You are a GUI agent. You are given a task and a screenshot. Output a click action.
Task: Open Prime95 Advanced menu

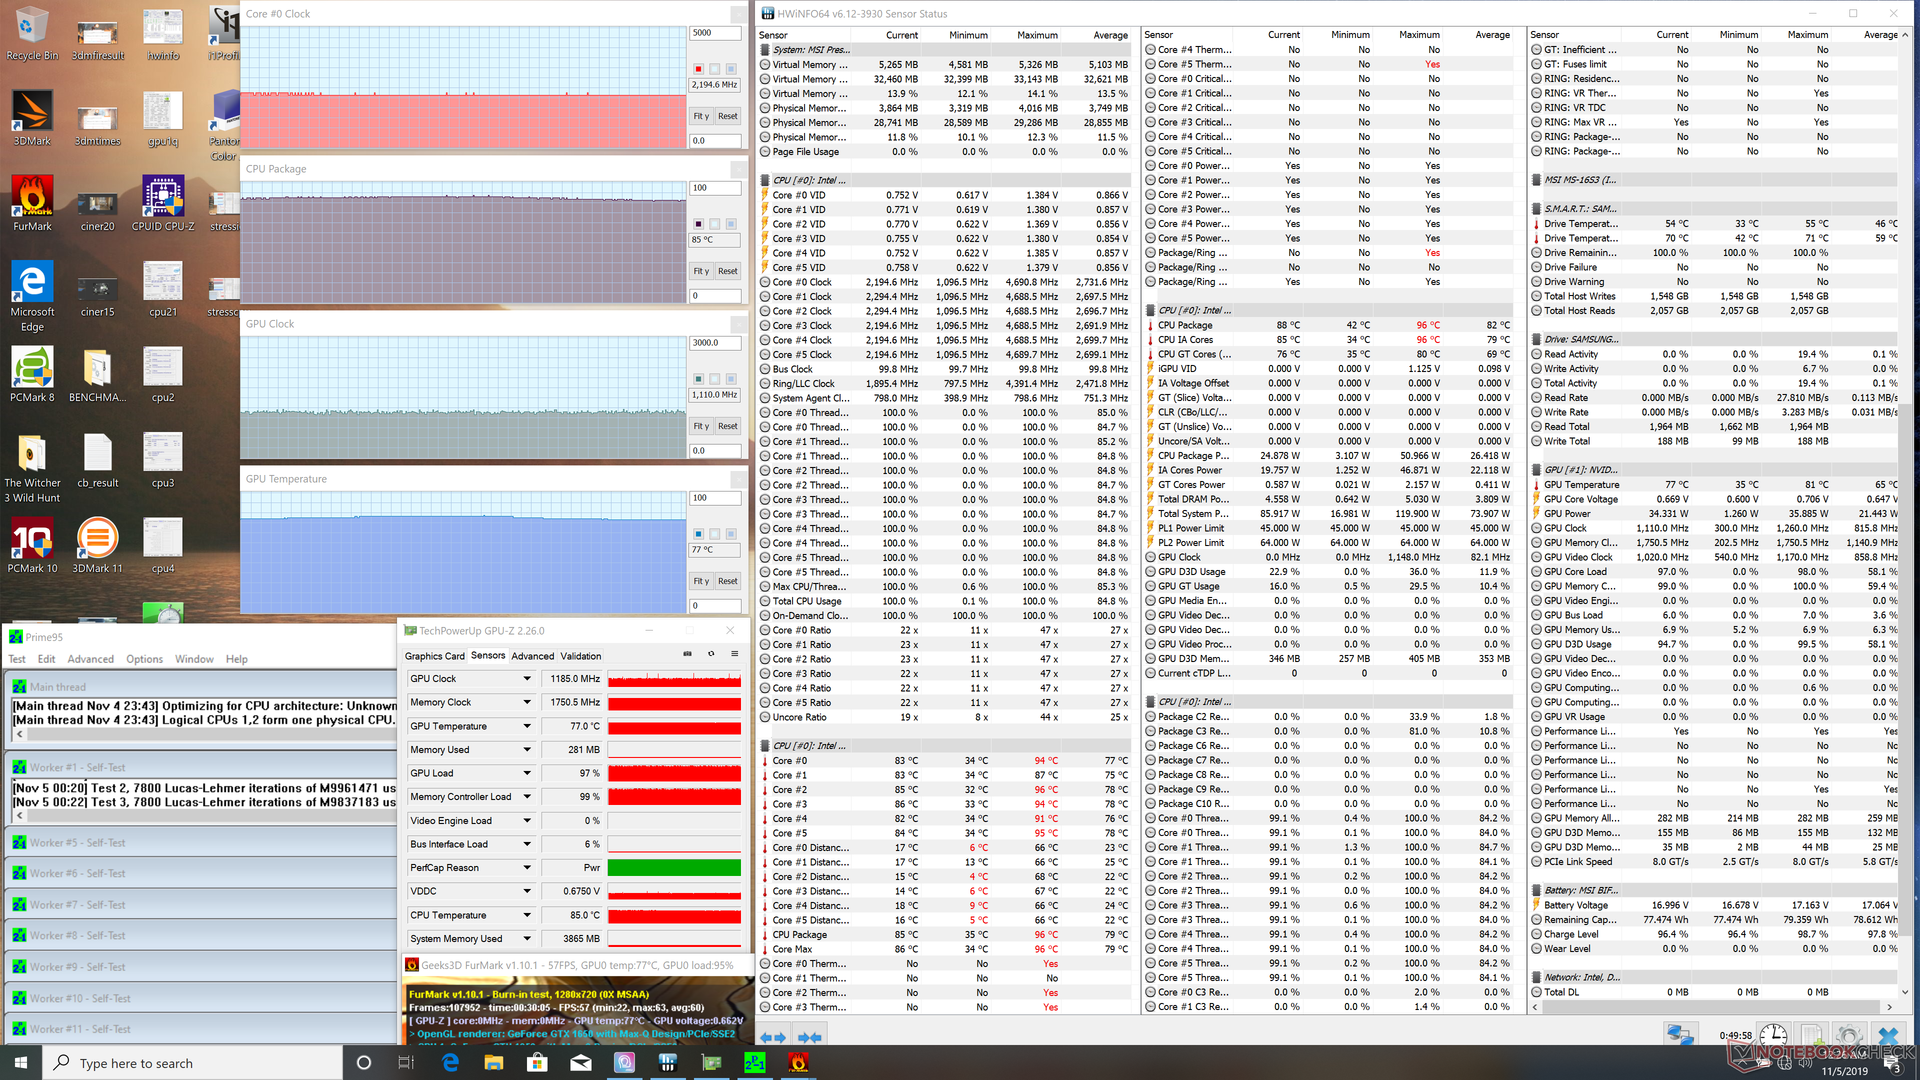(x=90, y=659)
